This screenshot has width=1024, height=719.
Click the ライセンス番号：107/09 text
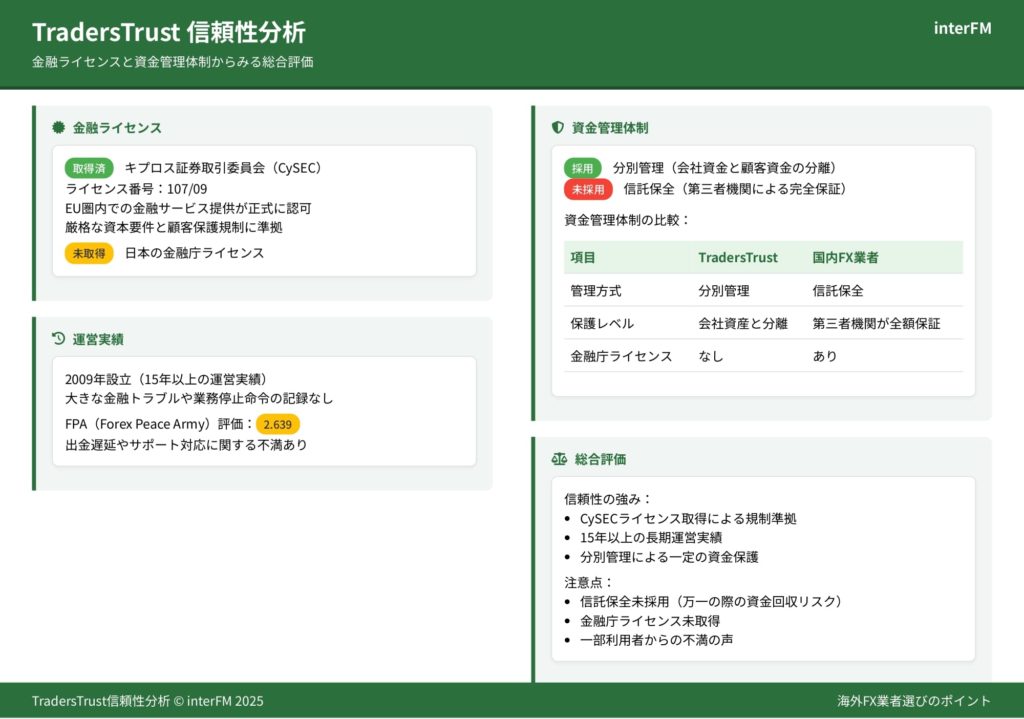[x=136, y=189]
